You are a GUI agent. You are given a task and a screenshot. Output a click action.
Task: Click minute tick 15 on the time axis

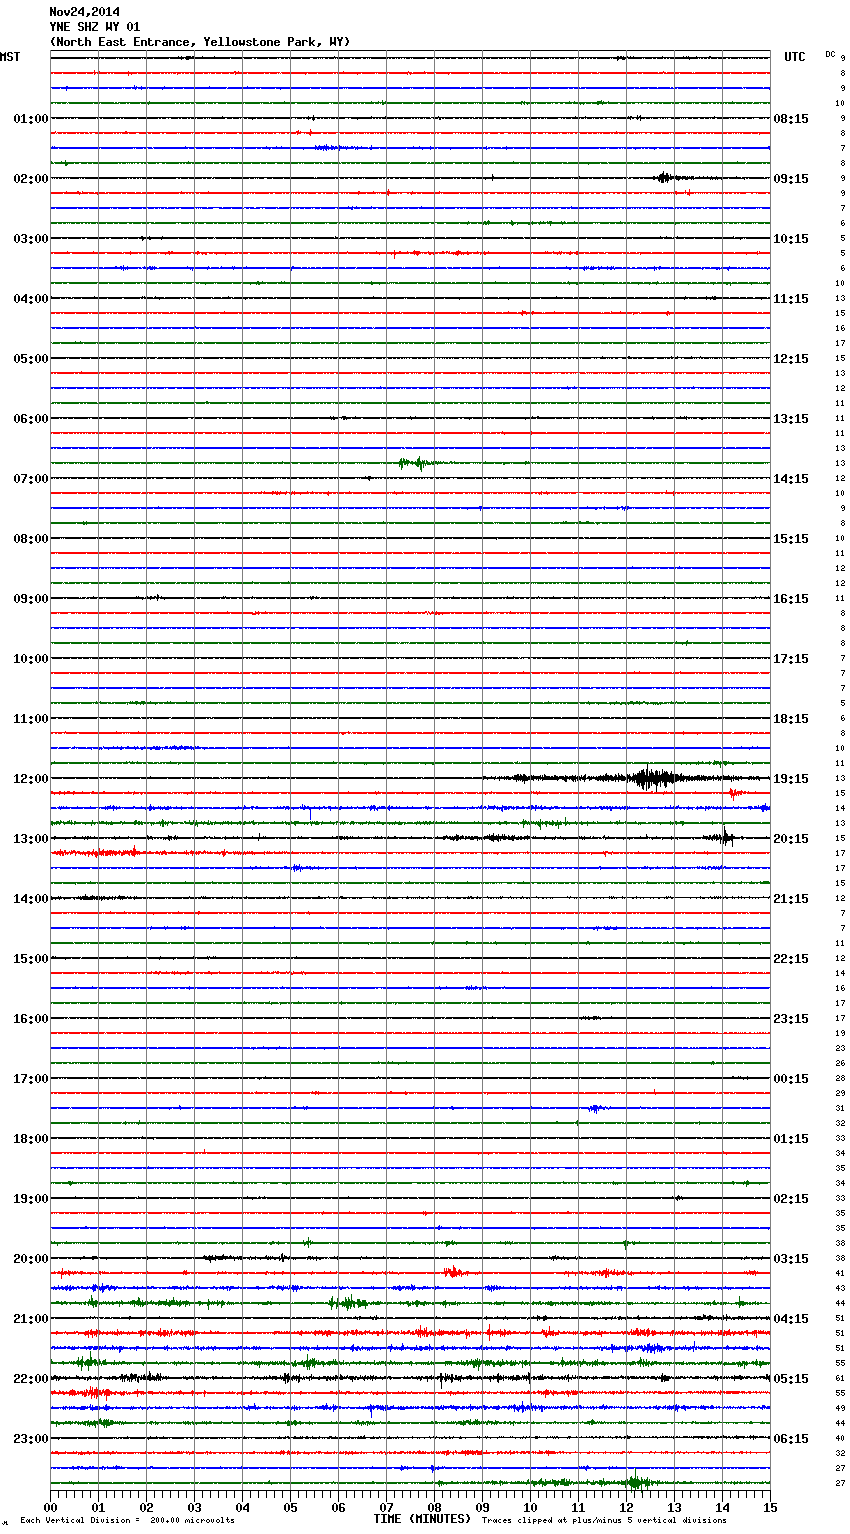click(770, 1507)
